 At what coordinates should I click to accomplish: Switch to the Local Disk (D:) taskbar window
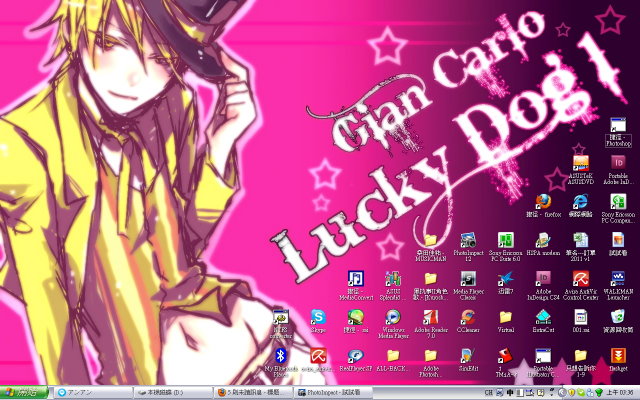173,393
